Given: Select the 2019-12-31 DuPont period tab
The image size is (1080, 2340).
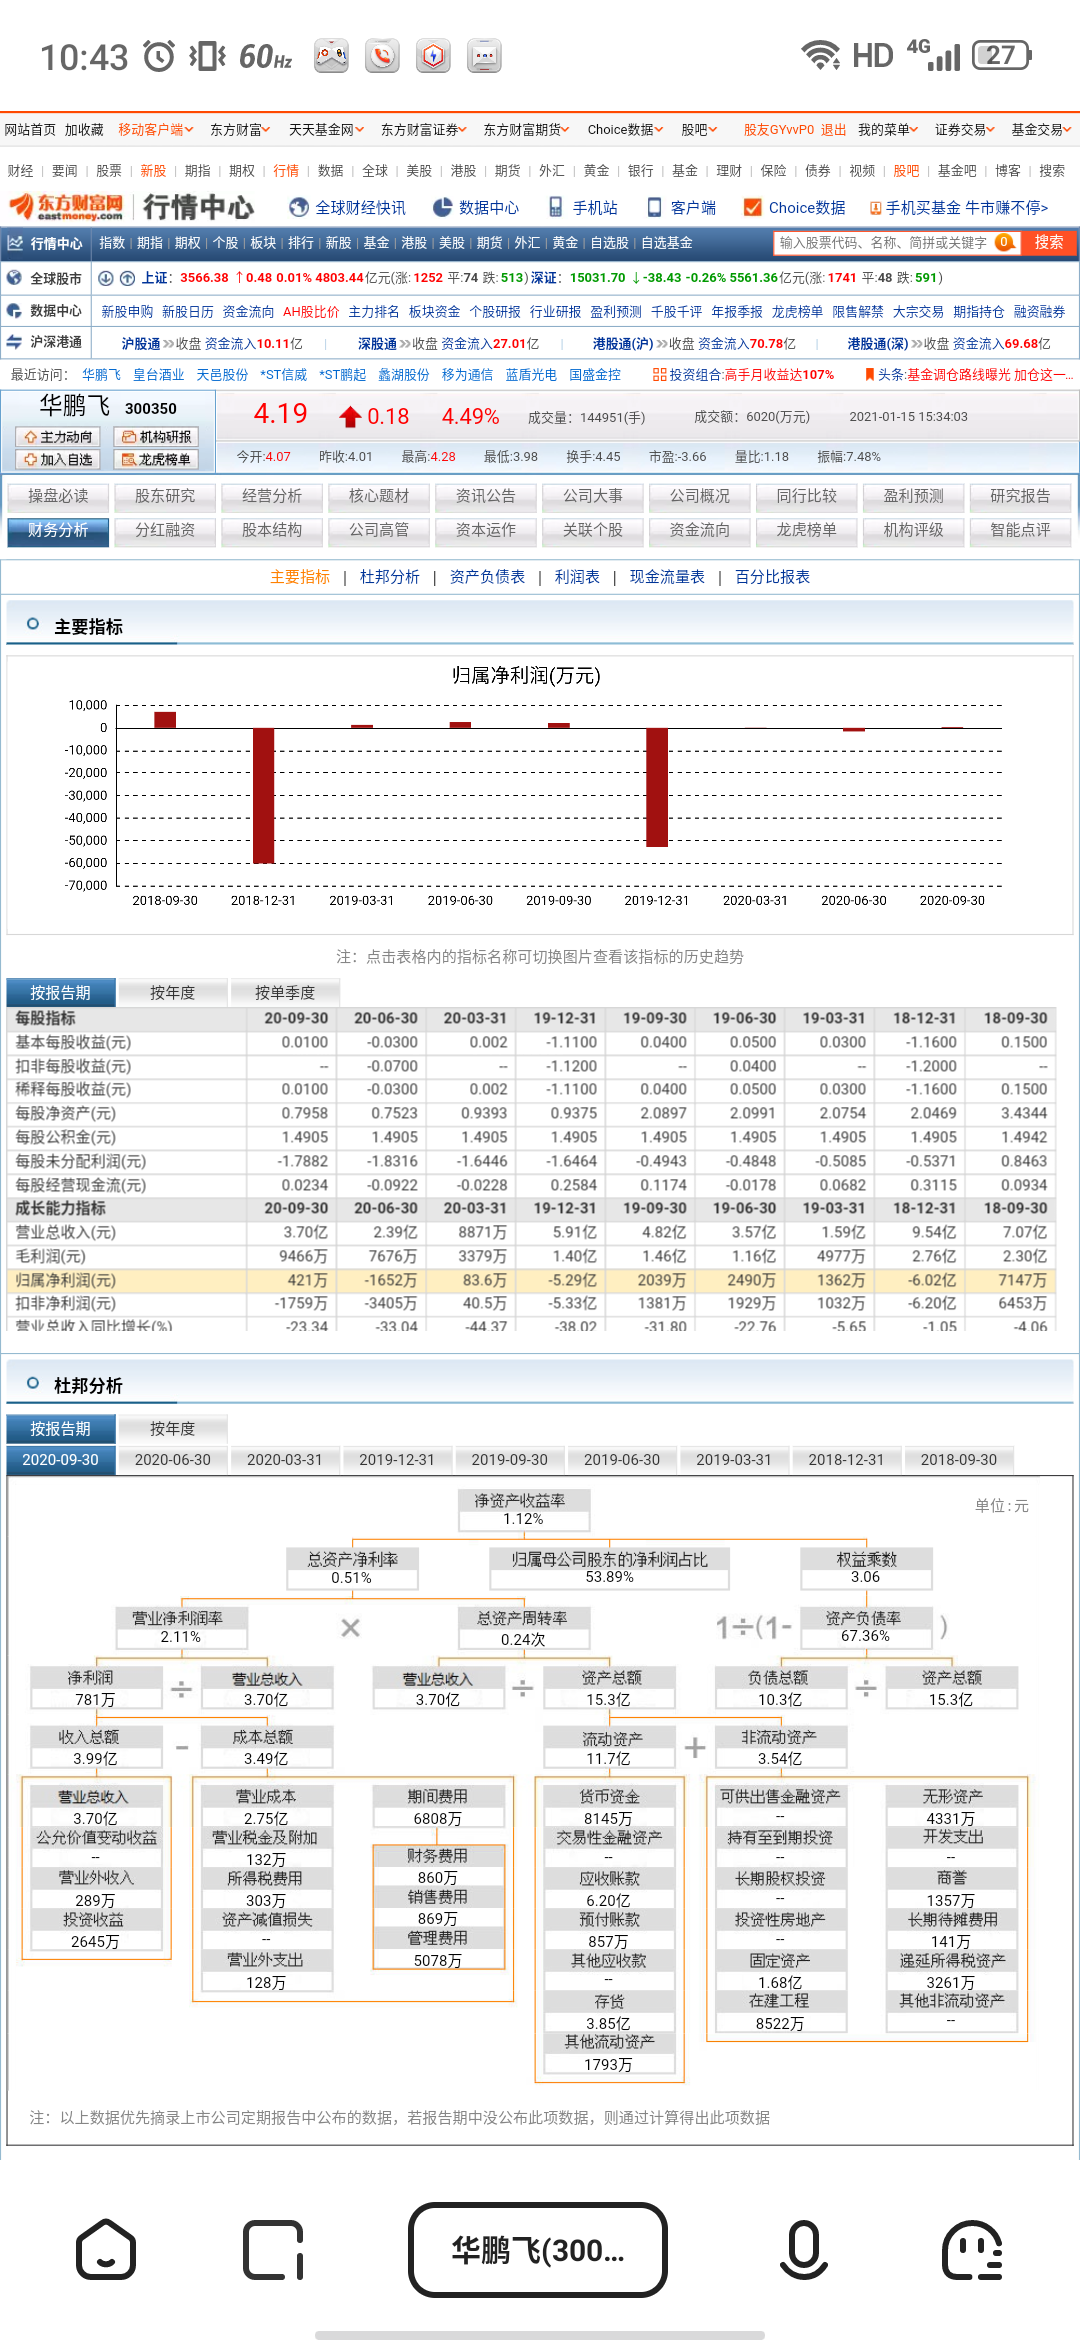Looking at the screenshot, I should (x=397, y=1460).
